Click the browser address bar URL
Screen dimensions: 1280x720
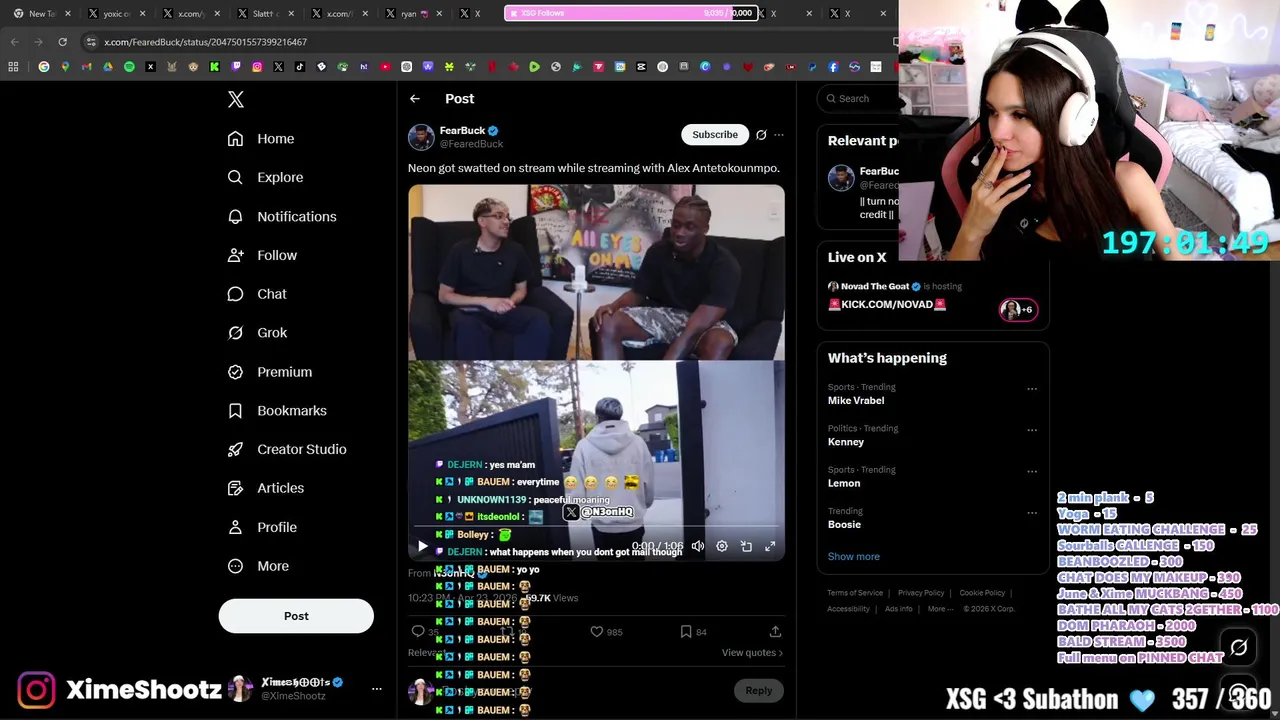(205, 42)
